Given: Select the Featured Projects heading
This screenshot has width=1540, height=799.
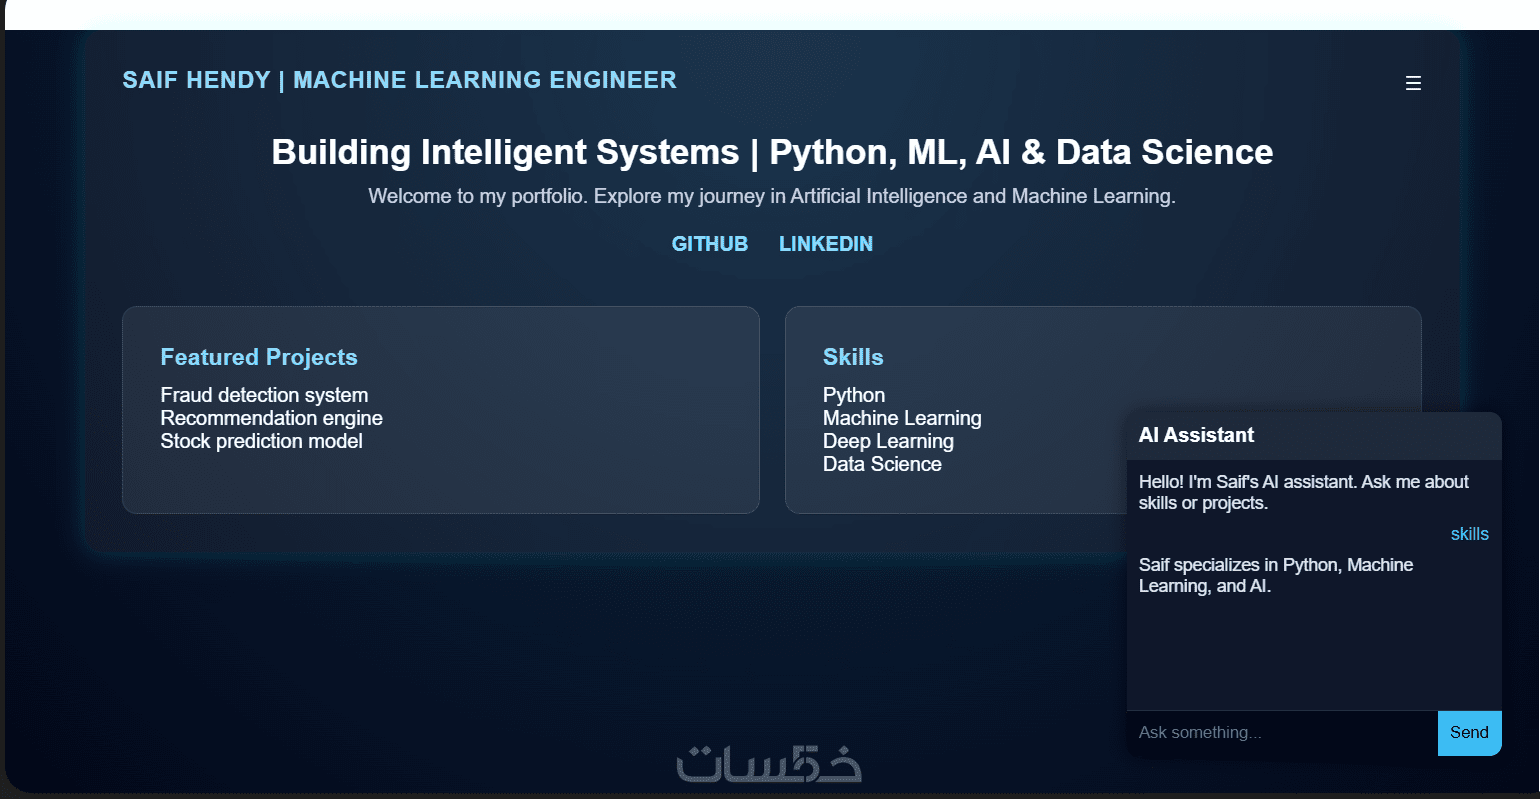Looking at the screenshot, I should point(259,357).
